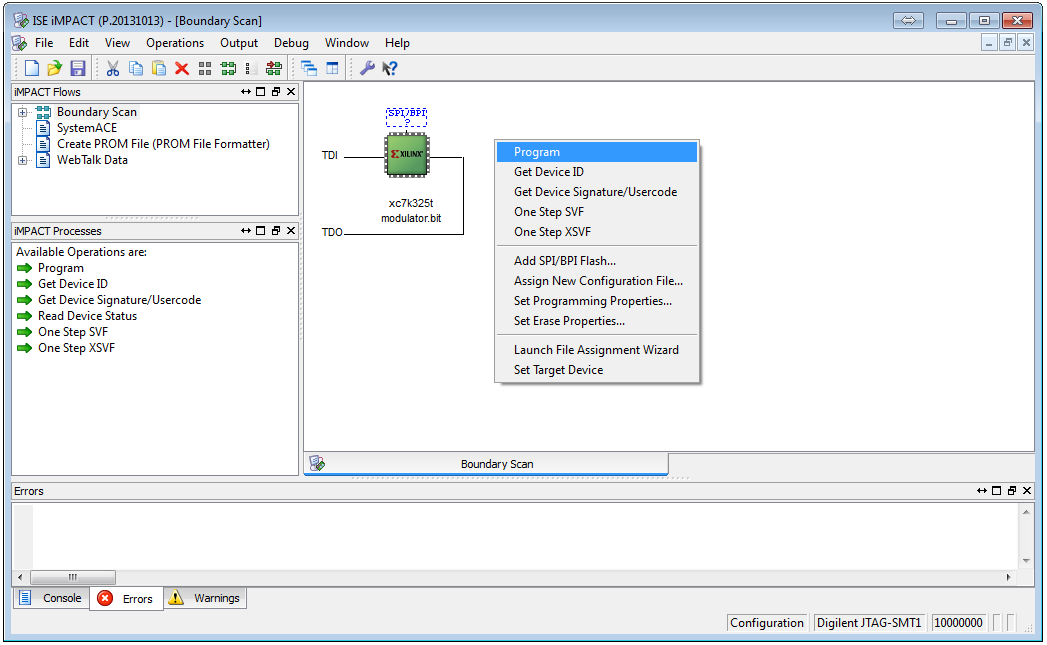Choose Get Device ID in context menu

pos(597,172)
